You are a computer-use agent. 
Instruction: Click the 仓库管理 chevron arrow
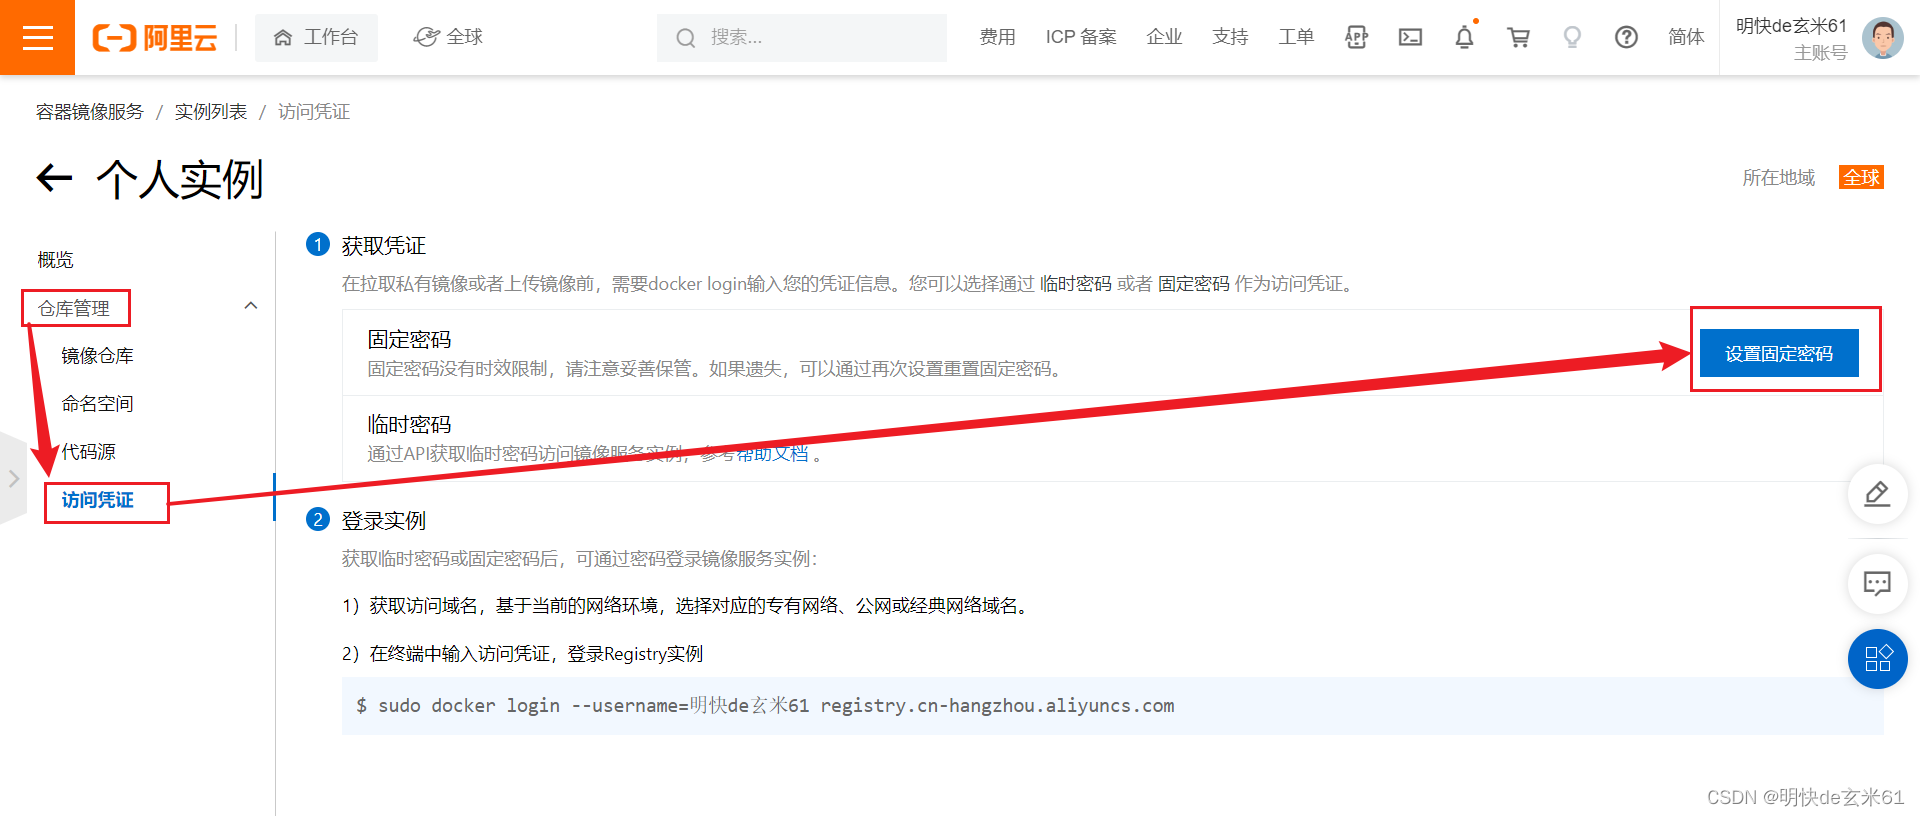[x=251, y=306]
